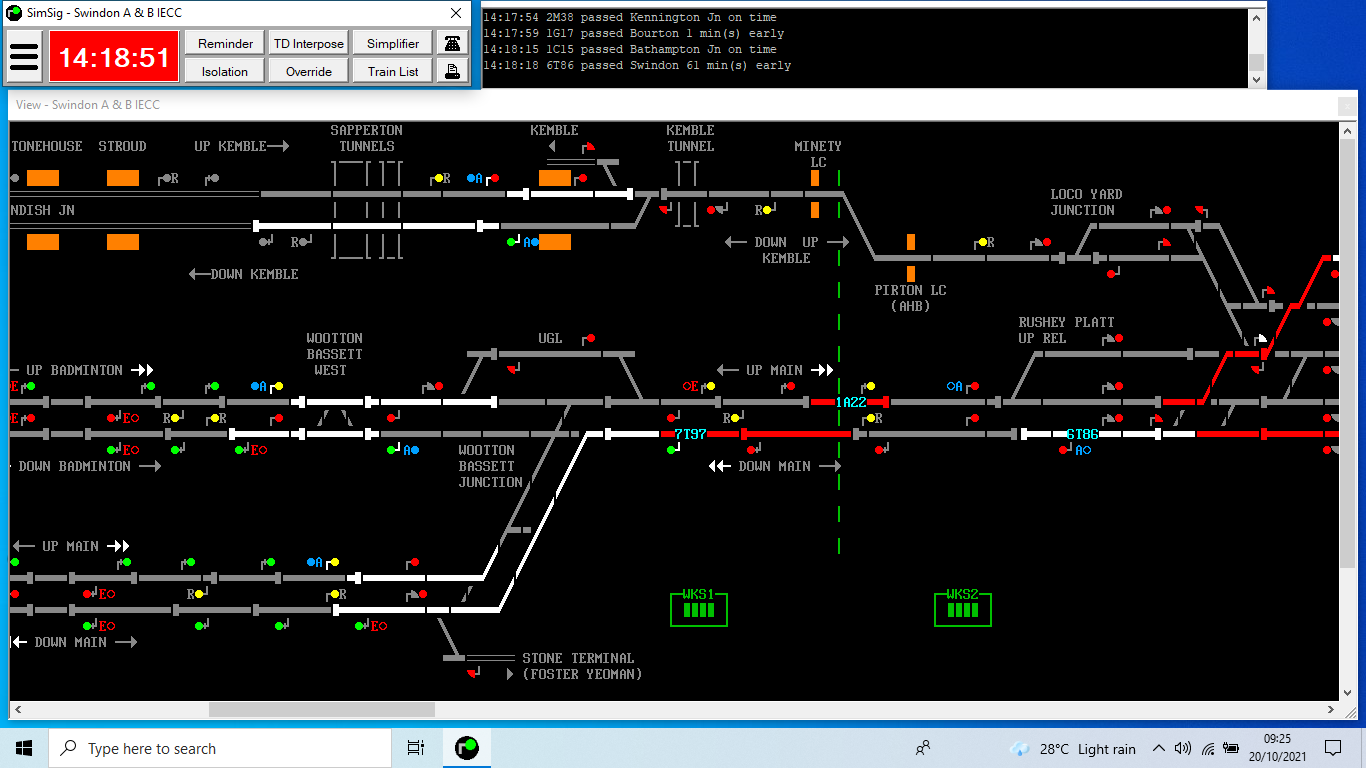Click the LOCO YARD JUNCTION label

(1086, 202)
